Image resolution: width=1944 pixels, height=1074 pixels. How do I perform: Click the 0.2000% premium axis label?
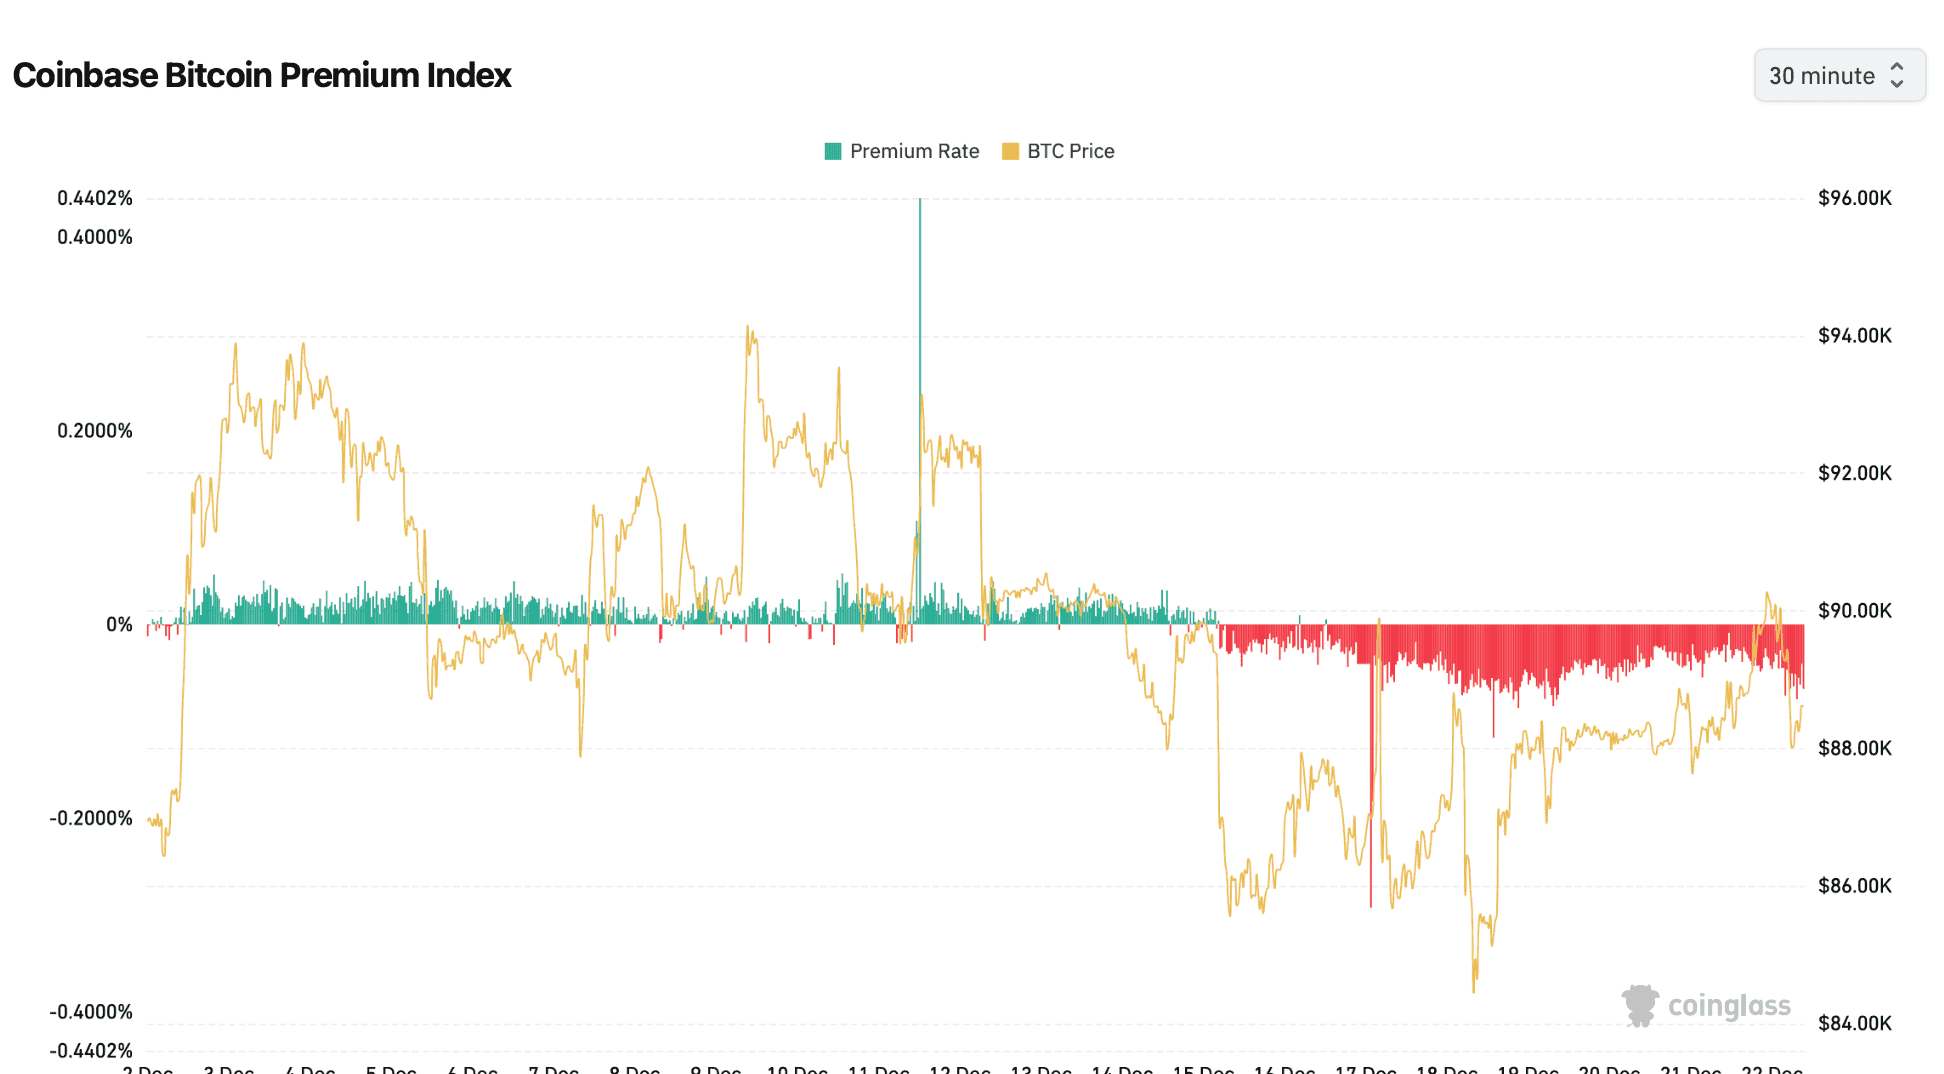(x=95, y=431)
